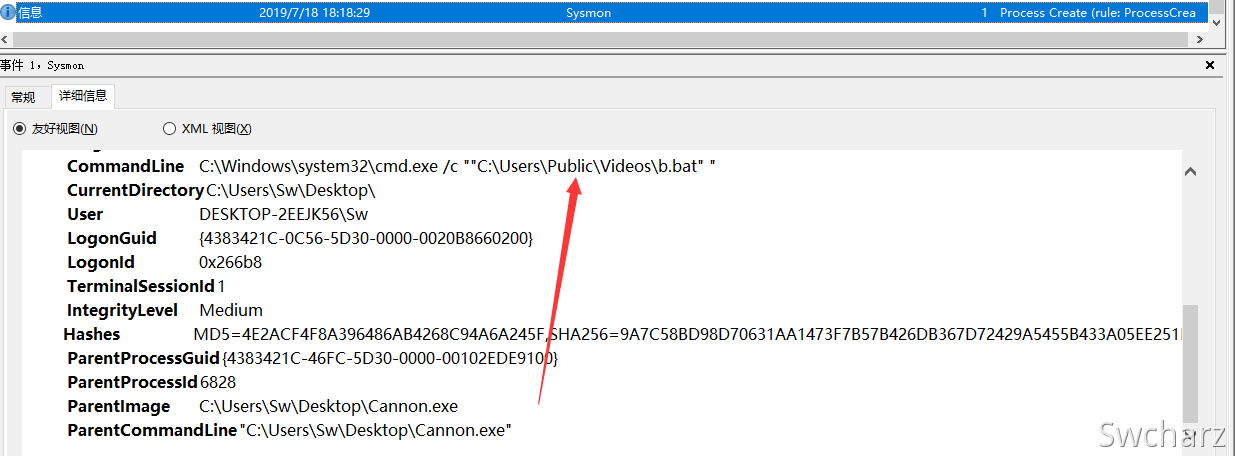Click the 事件 1, Sysmon pane title
Image resolution: width=1235 pixels, height=456 pixels.
42,65
